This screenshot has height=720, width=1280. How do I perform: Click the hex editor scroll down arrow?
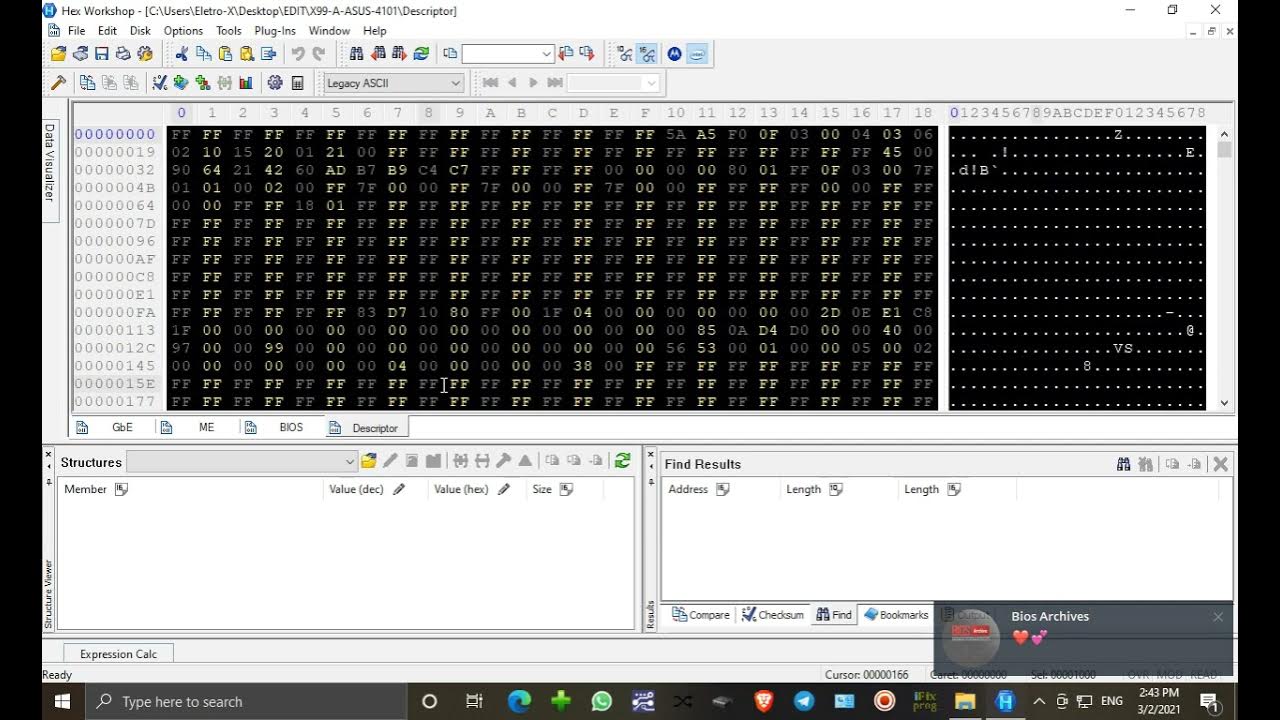click(1225, 403)
